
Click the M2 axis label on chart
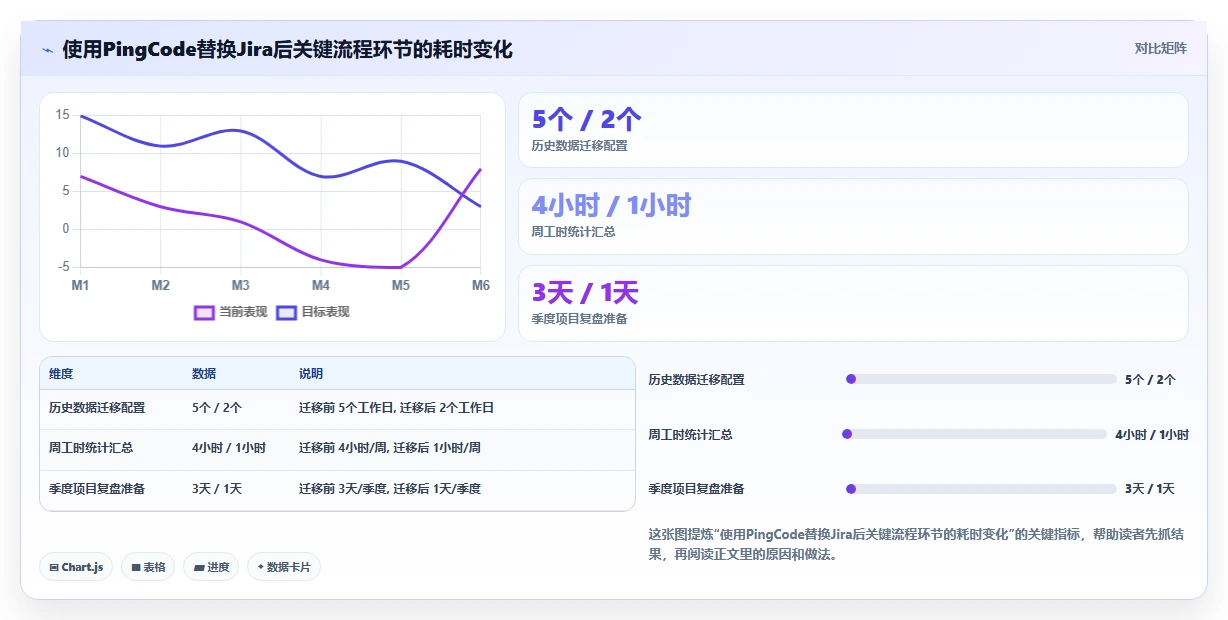click(x=160, y=285)
